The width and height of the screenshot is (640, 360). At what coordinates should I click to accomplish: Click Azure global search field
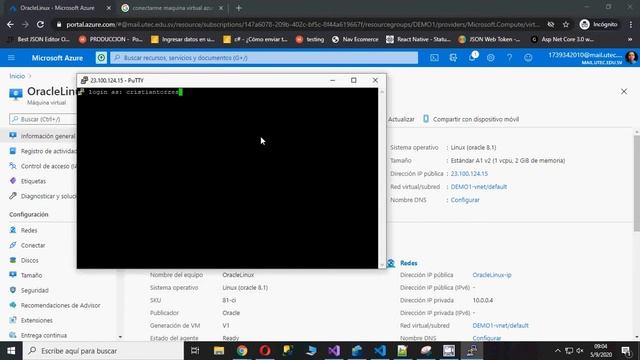pyautogui.click(x=264, y=58)
